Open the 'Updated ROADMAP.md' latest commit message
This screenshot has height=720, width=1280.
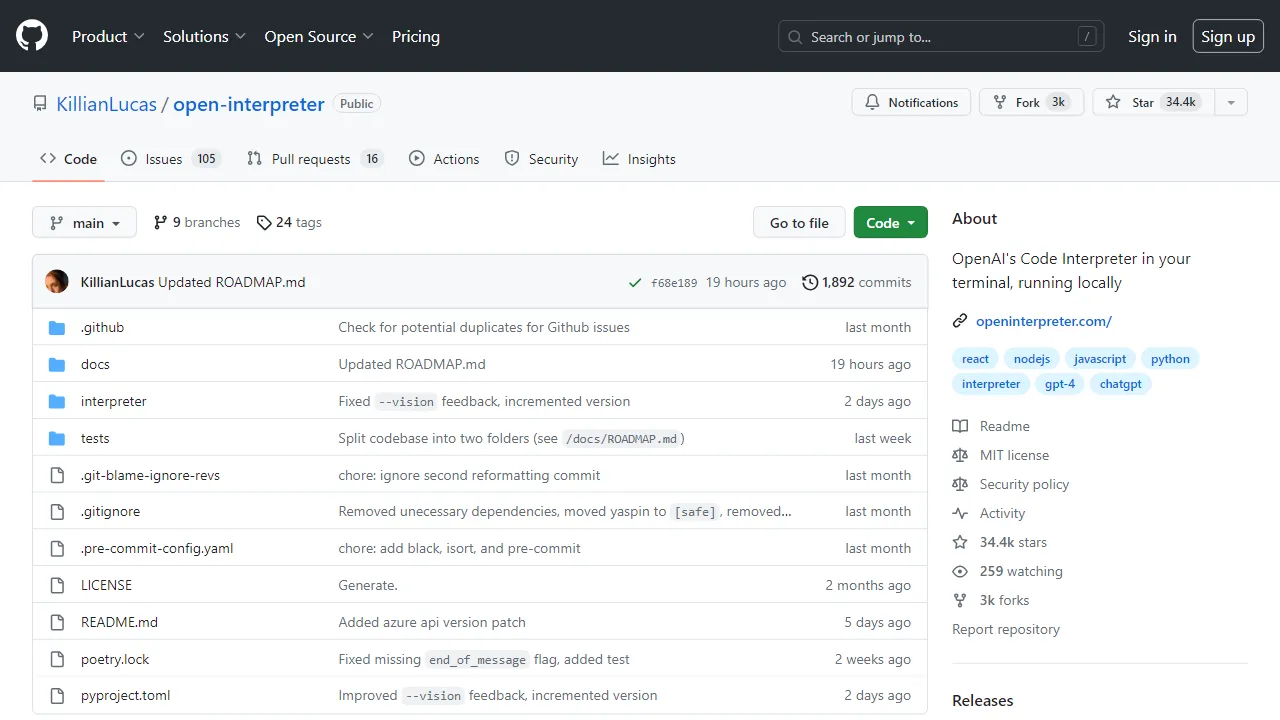(232, 282)
